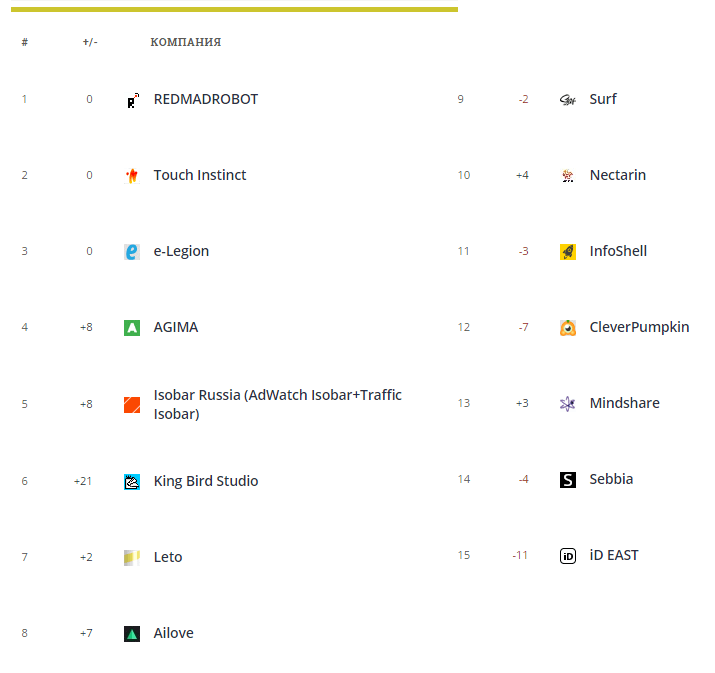Click the iD EAST logo icon
Viewport: 715px width, 673px height.
568,556
